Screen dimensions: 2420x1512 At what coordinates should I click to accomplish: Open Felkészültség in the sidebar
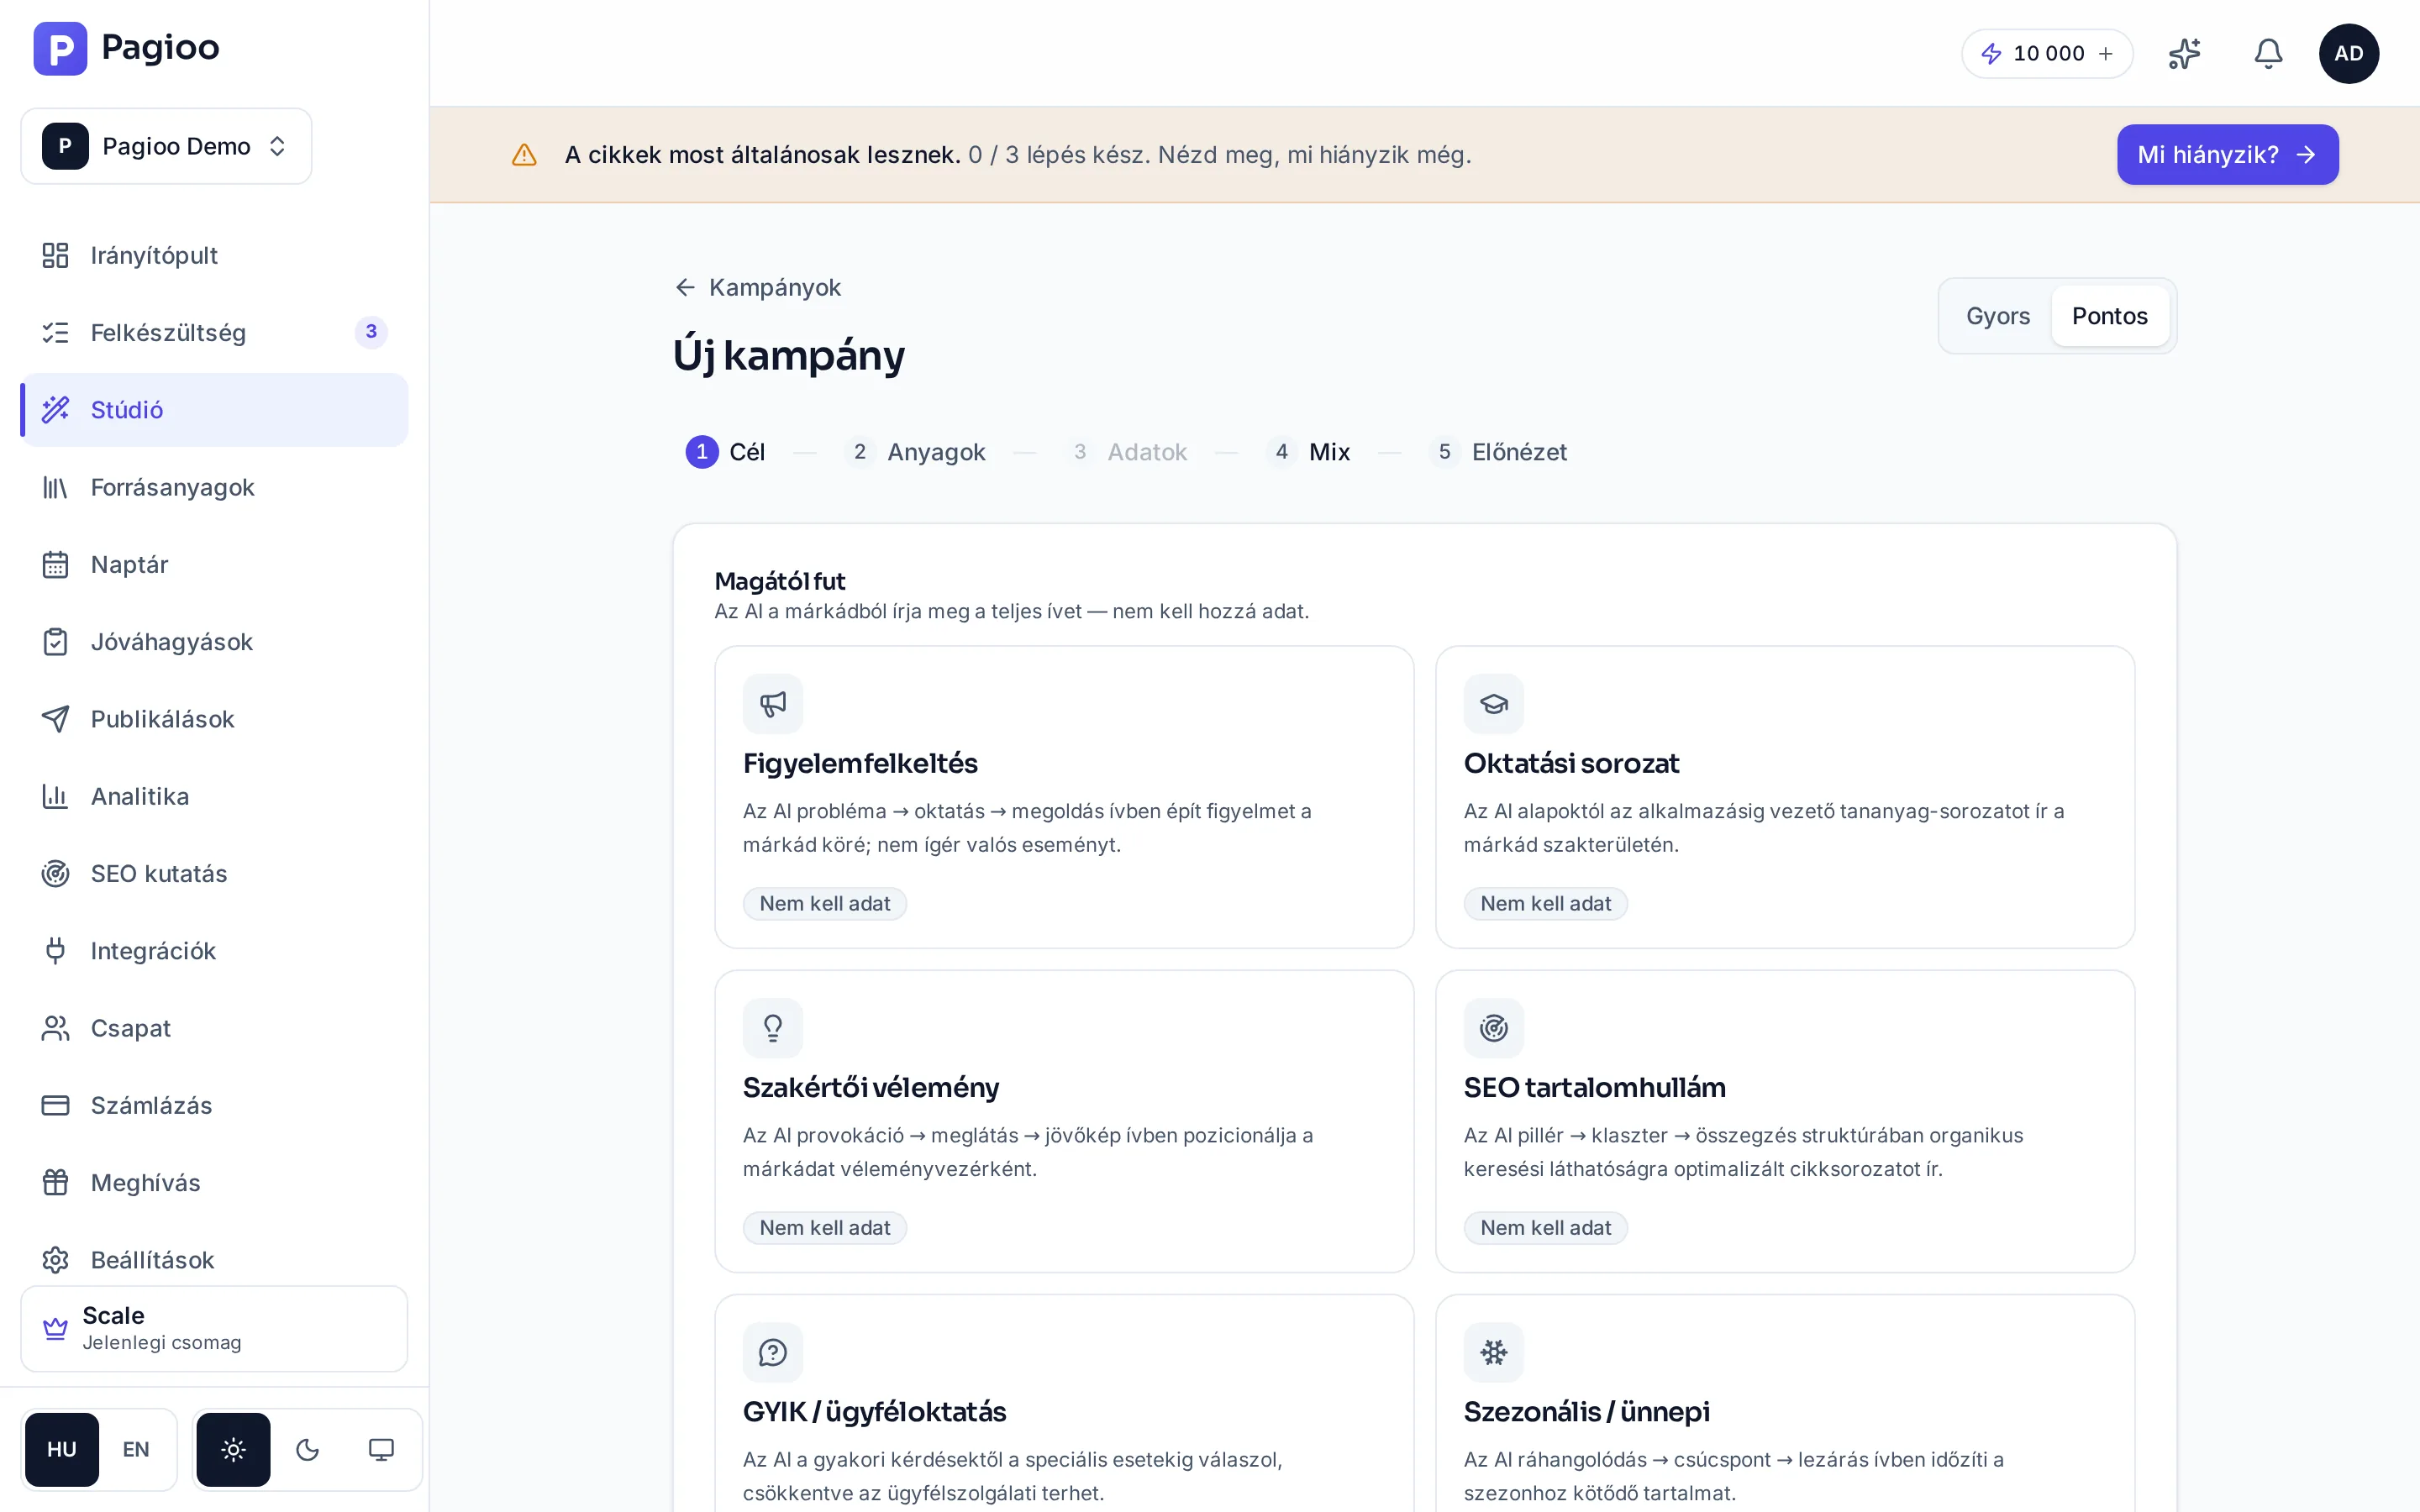pos(214,332)
